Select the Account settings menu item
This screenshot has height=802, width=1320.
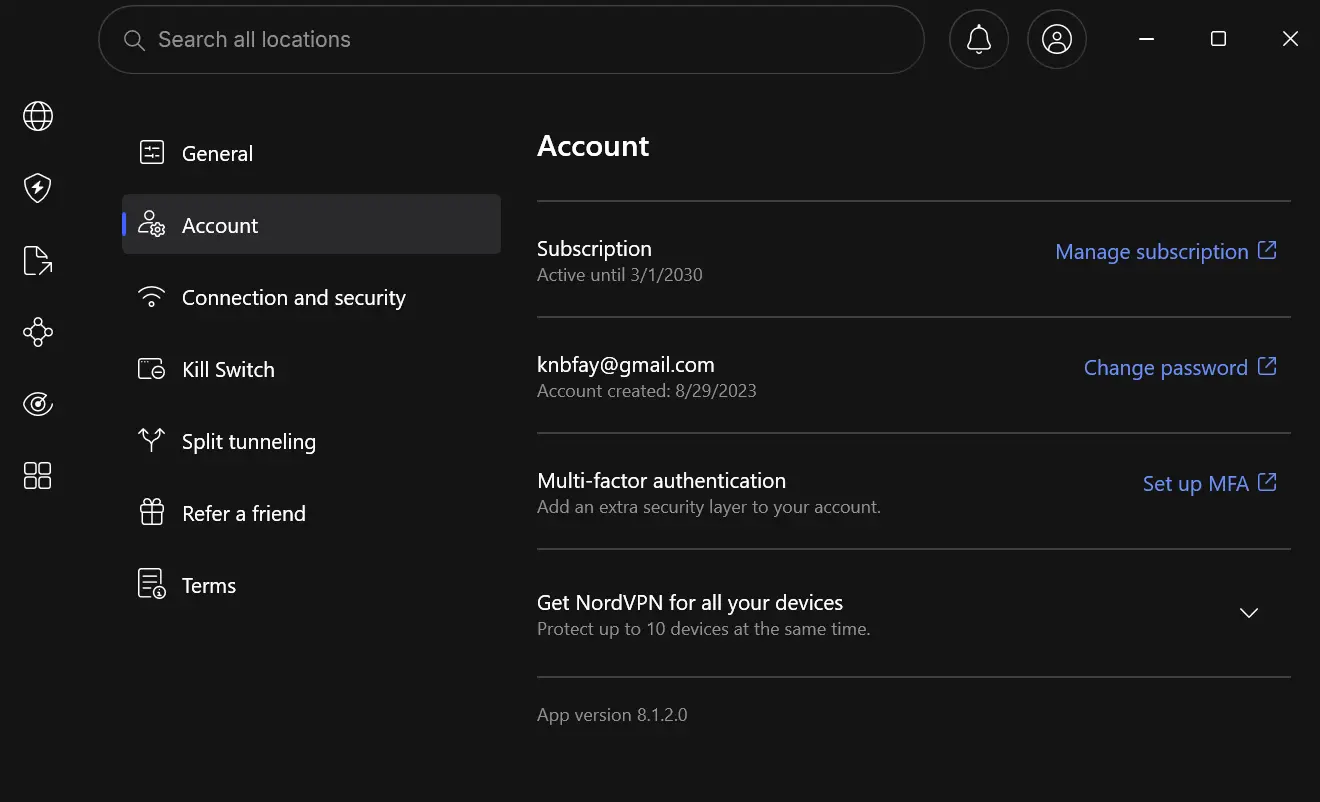point(311,225)
